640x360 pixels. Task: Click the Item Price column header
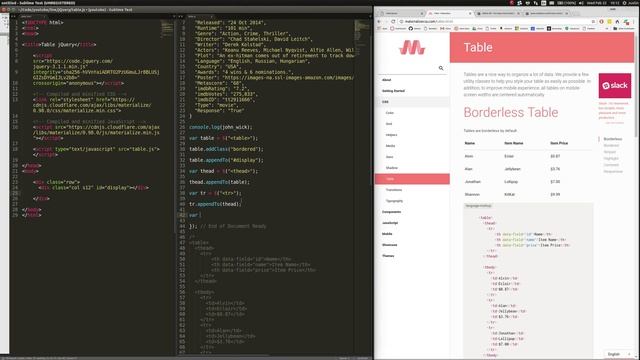pos(559,143)
